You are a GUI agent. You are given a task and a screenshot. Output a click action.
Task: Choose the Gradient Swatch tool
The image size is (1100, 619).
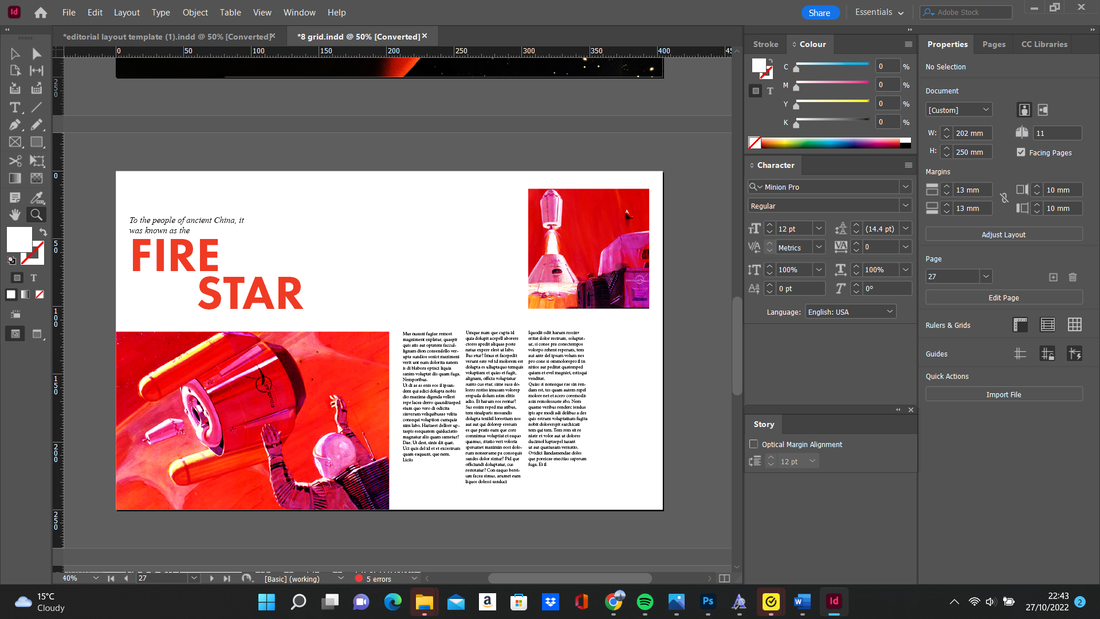coord(15,178)
